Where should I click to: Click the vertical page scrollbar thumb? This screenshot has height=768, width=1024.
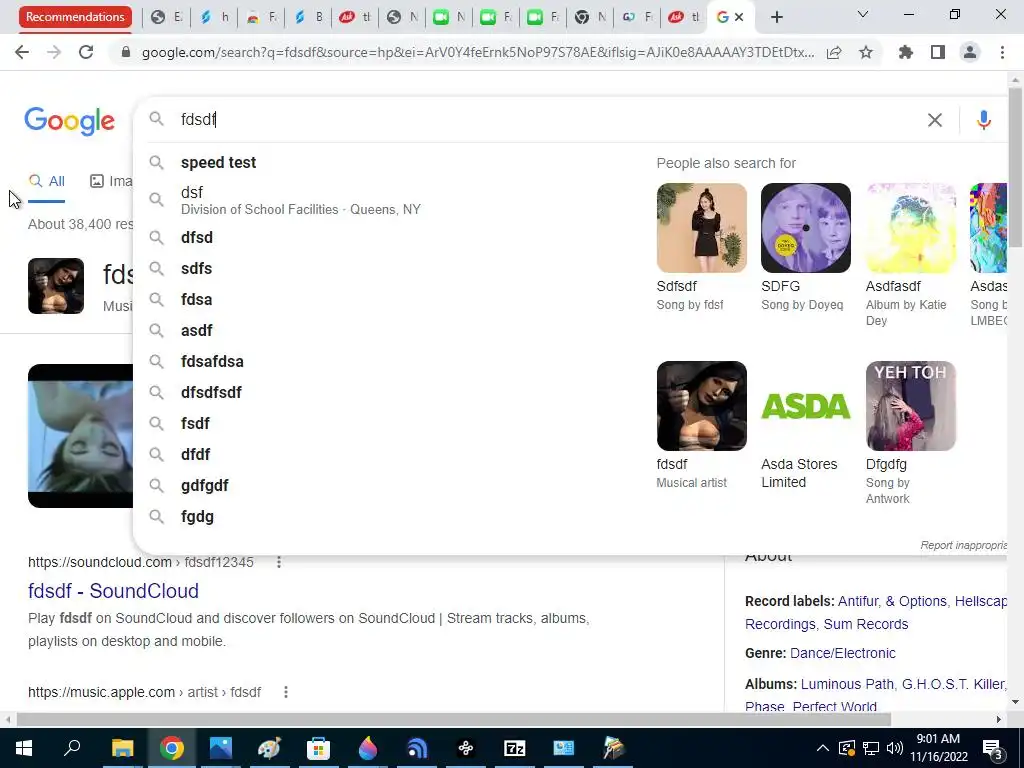pos(1014,167)
